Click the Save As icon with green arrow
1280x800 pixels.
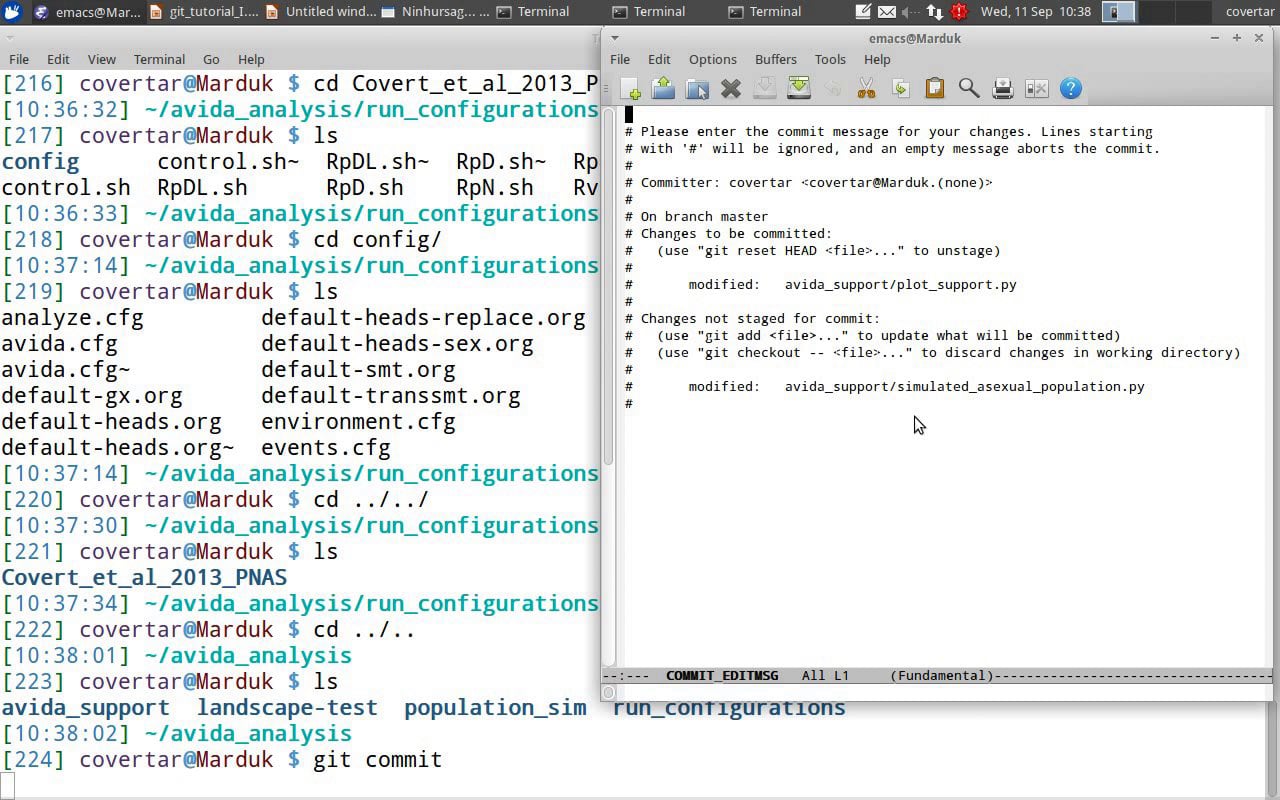pos(799,89)
